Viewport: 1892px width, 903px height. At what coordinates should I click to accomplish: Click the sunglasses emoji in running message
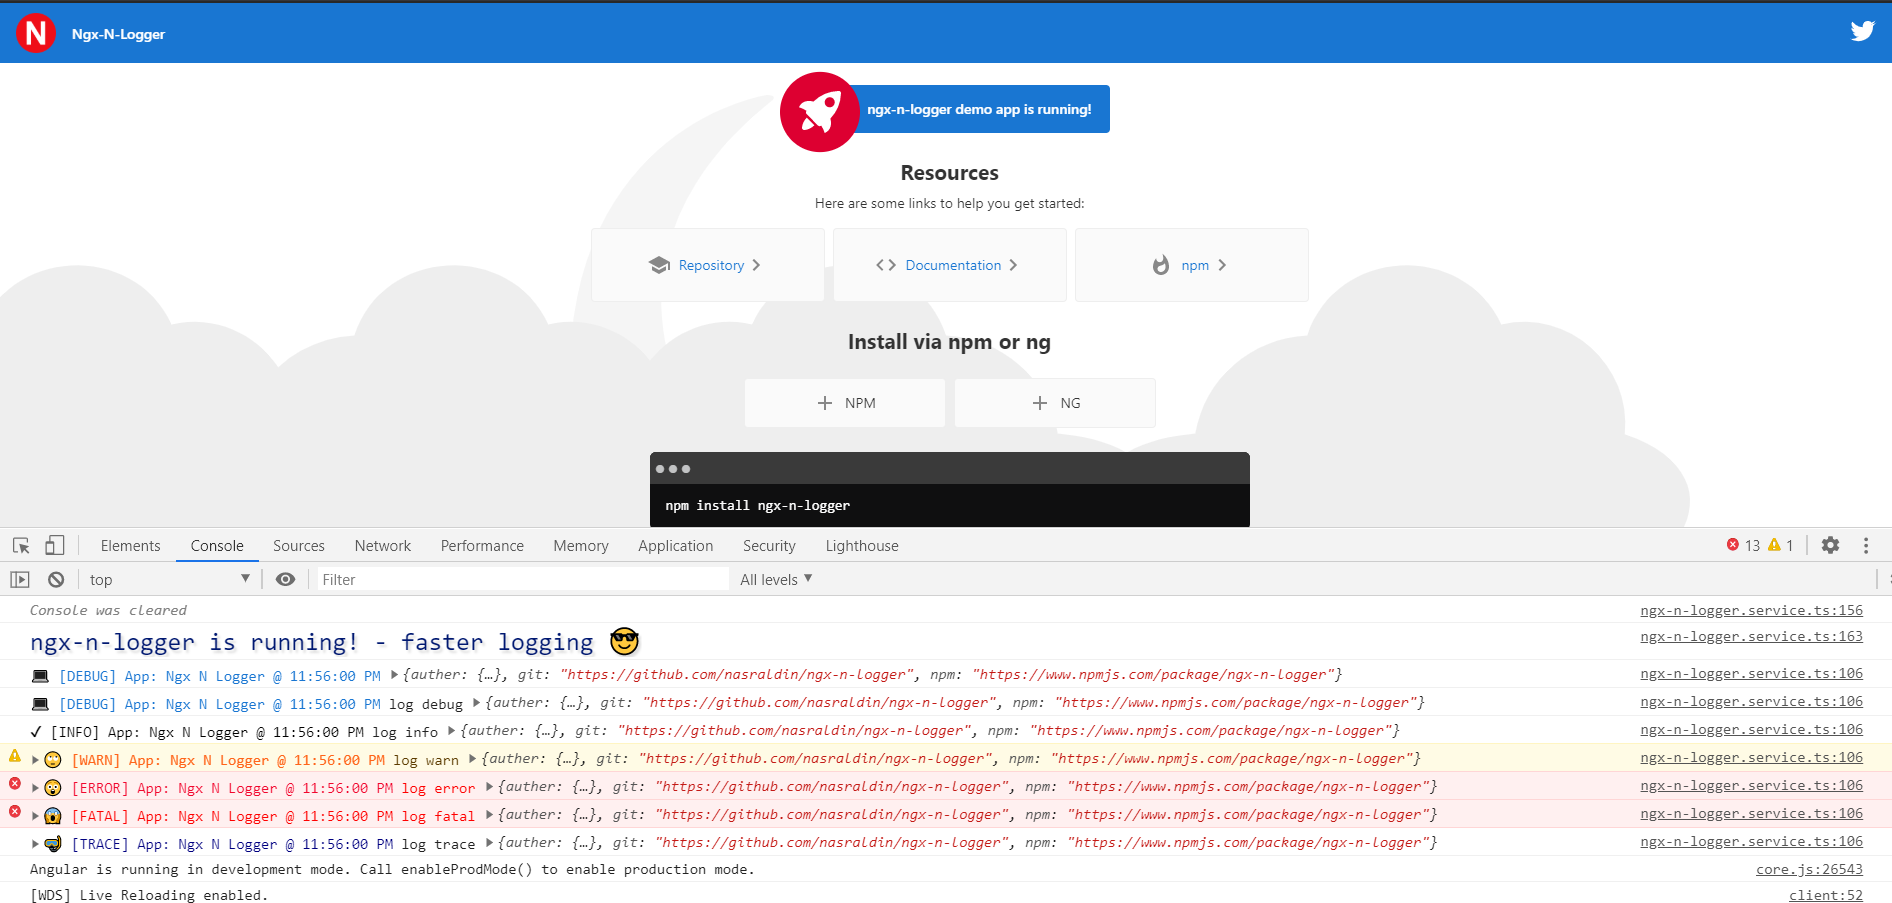[625, 641]
